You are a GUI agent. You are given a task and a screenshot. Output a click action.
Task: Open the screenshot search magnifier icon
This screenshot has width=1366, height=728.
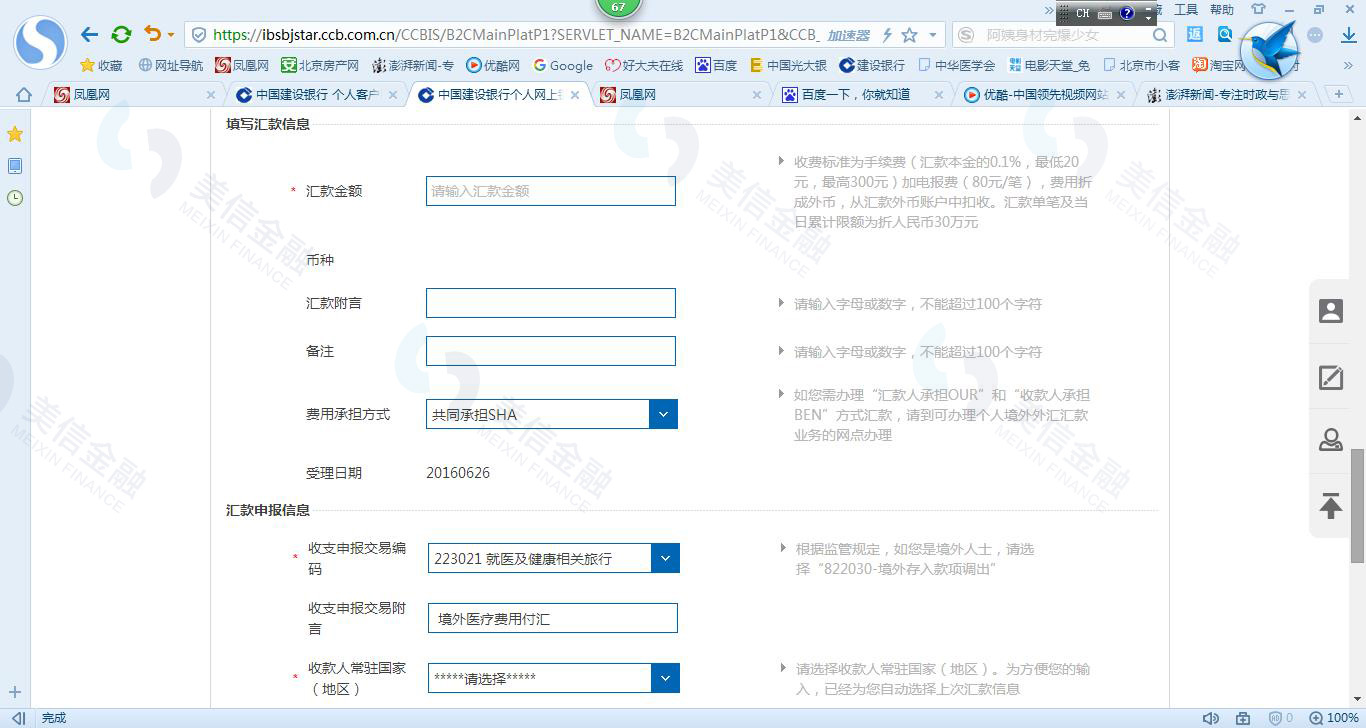pos(1224,33)
